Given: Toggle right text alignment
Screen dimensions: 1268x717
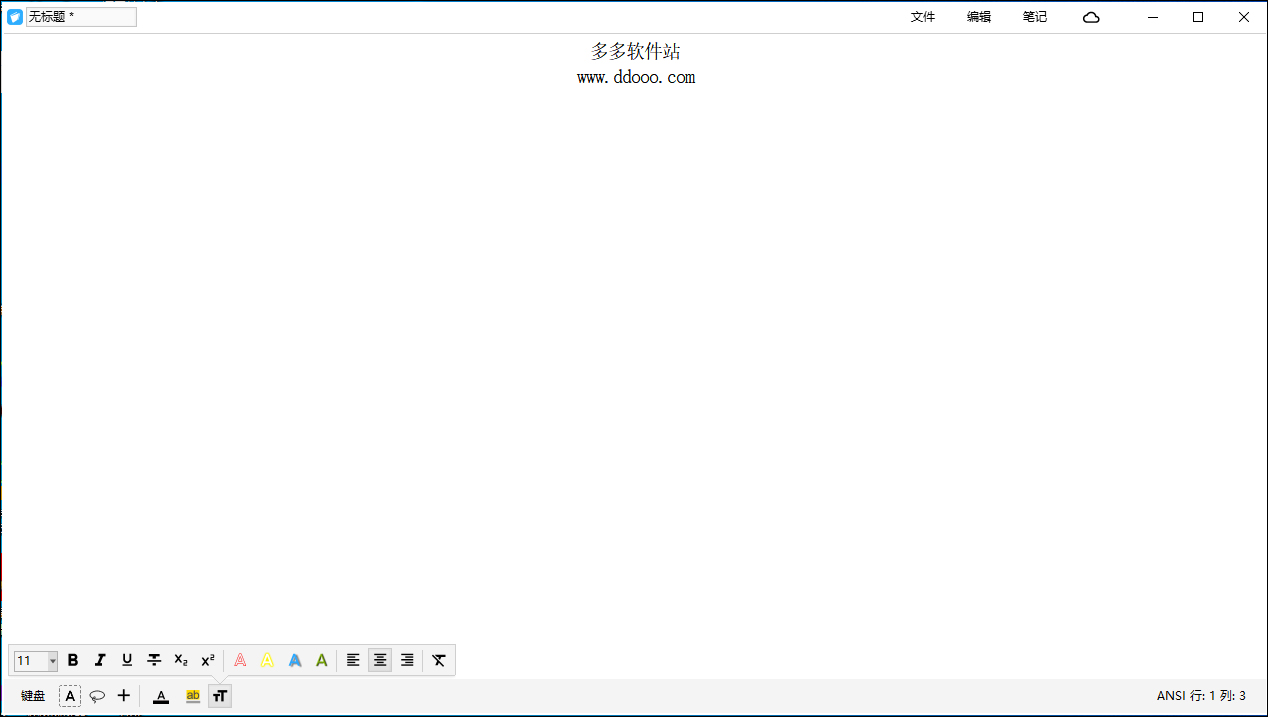Looking at the screenshot, I should click(x=407, y=660).
